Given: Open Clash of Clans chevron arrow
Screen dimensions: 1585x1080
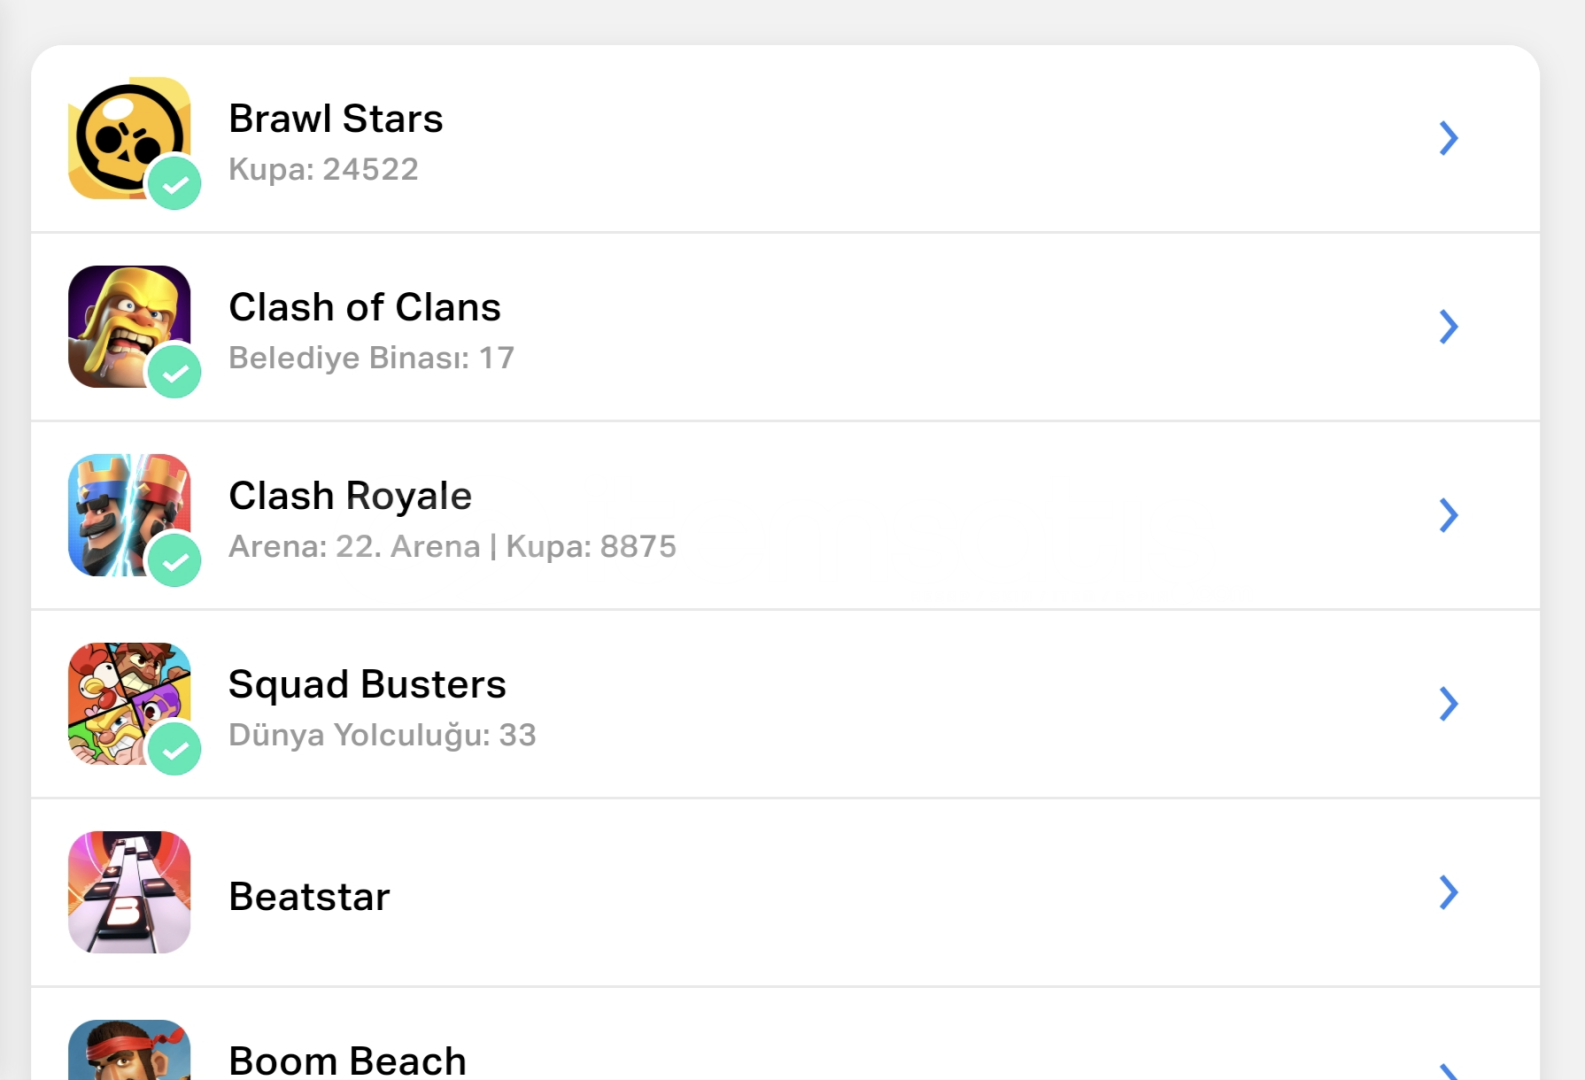Looking at the screenshot, I should pyautogui.click(x=1448, y=327).
